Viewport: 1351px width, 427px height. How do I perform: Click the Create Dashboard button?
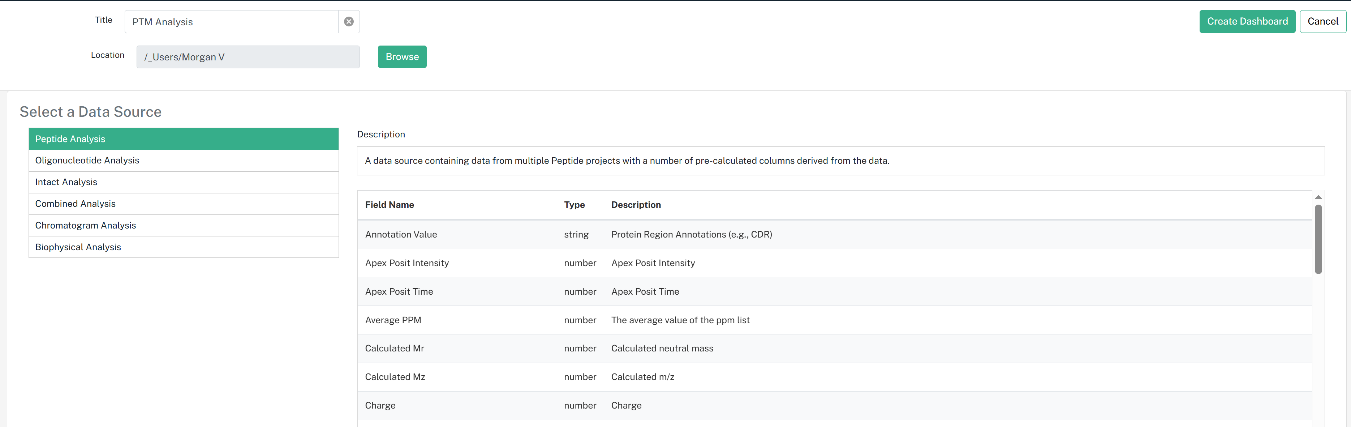coord(1247,21)
